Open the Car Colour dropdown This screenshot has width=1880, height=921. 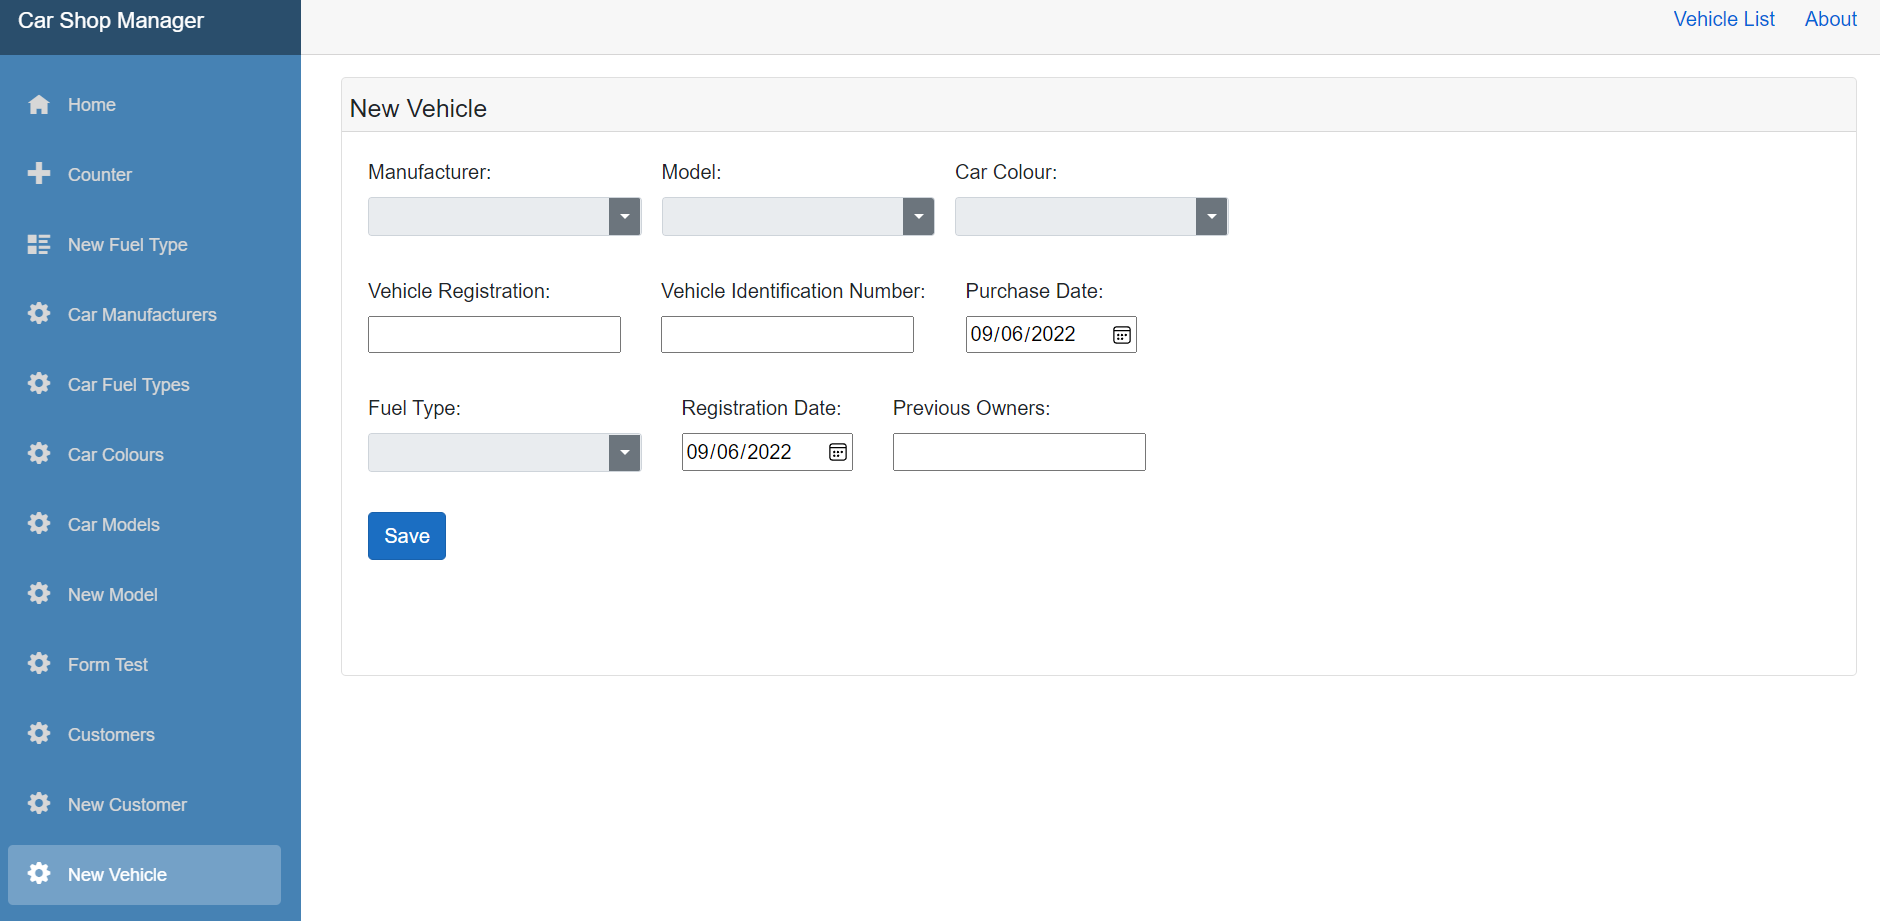pyautogui.click(x=1211, y=217)
